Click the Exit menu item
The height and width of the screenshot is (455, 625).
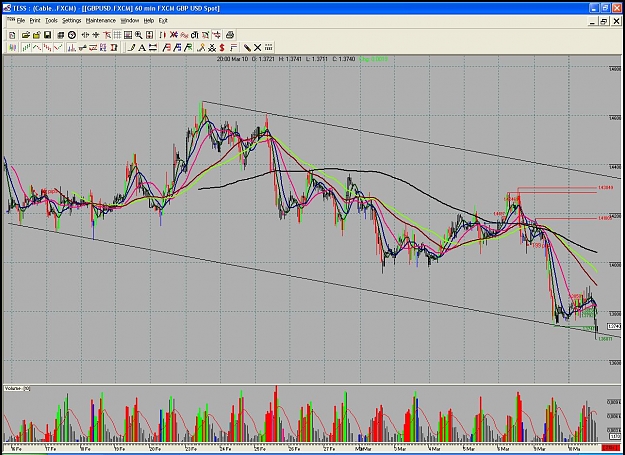coord(163,20)
